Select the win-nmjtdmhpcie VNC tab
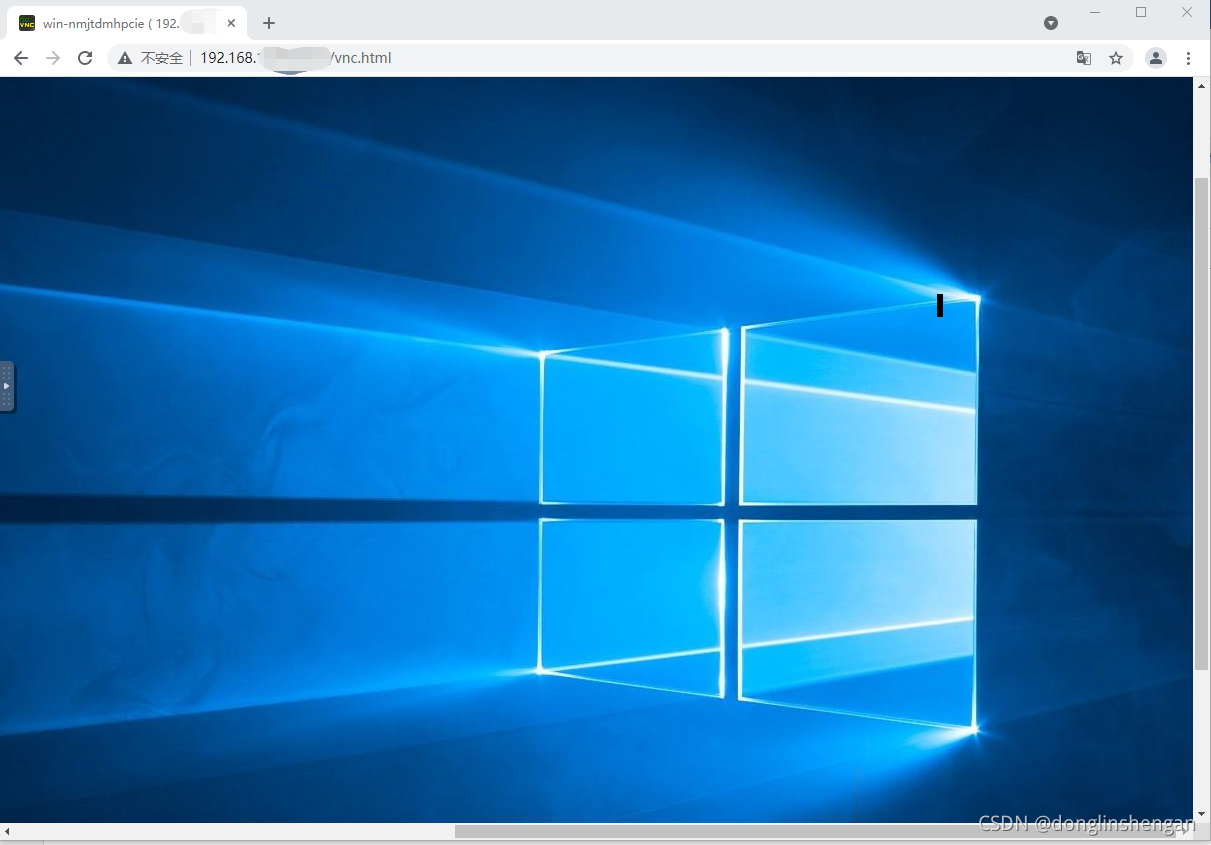Viewport: 1211px width, 845px height. (x=125, y=23)
